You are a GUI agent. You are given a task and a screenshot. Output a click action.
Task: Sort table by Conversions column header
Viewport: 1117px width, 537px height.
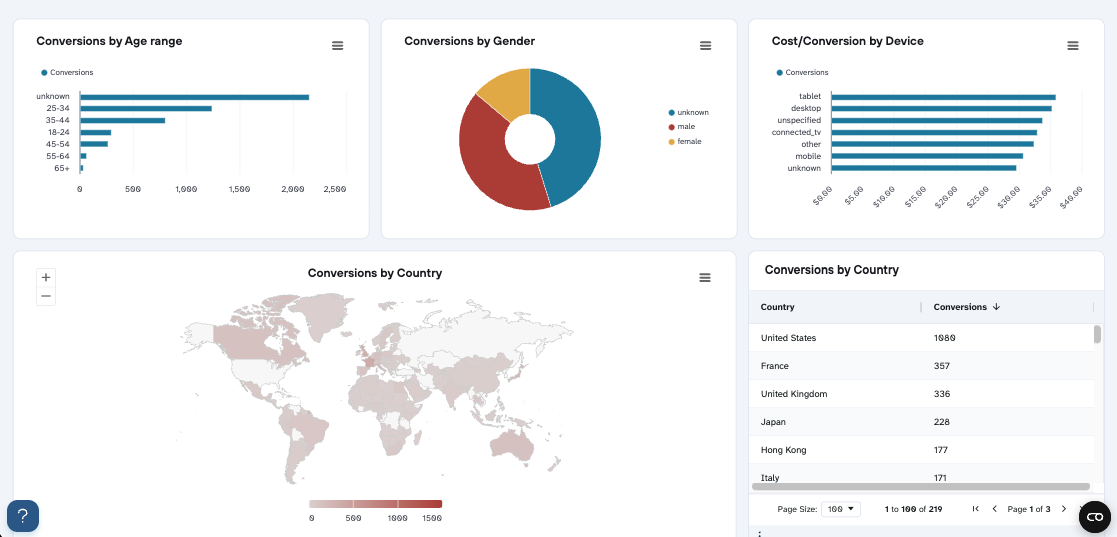point(960,307)
